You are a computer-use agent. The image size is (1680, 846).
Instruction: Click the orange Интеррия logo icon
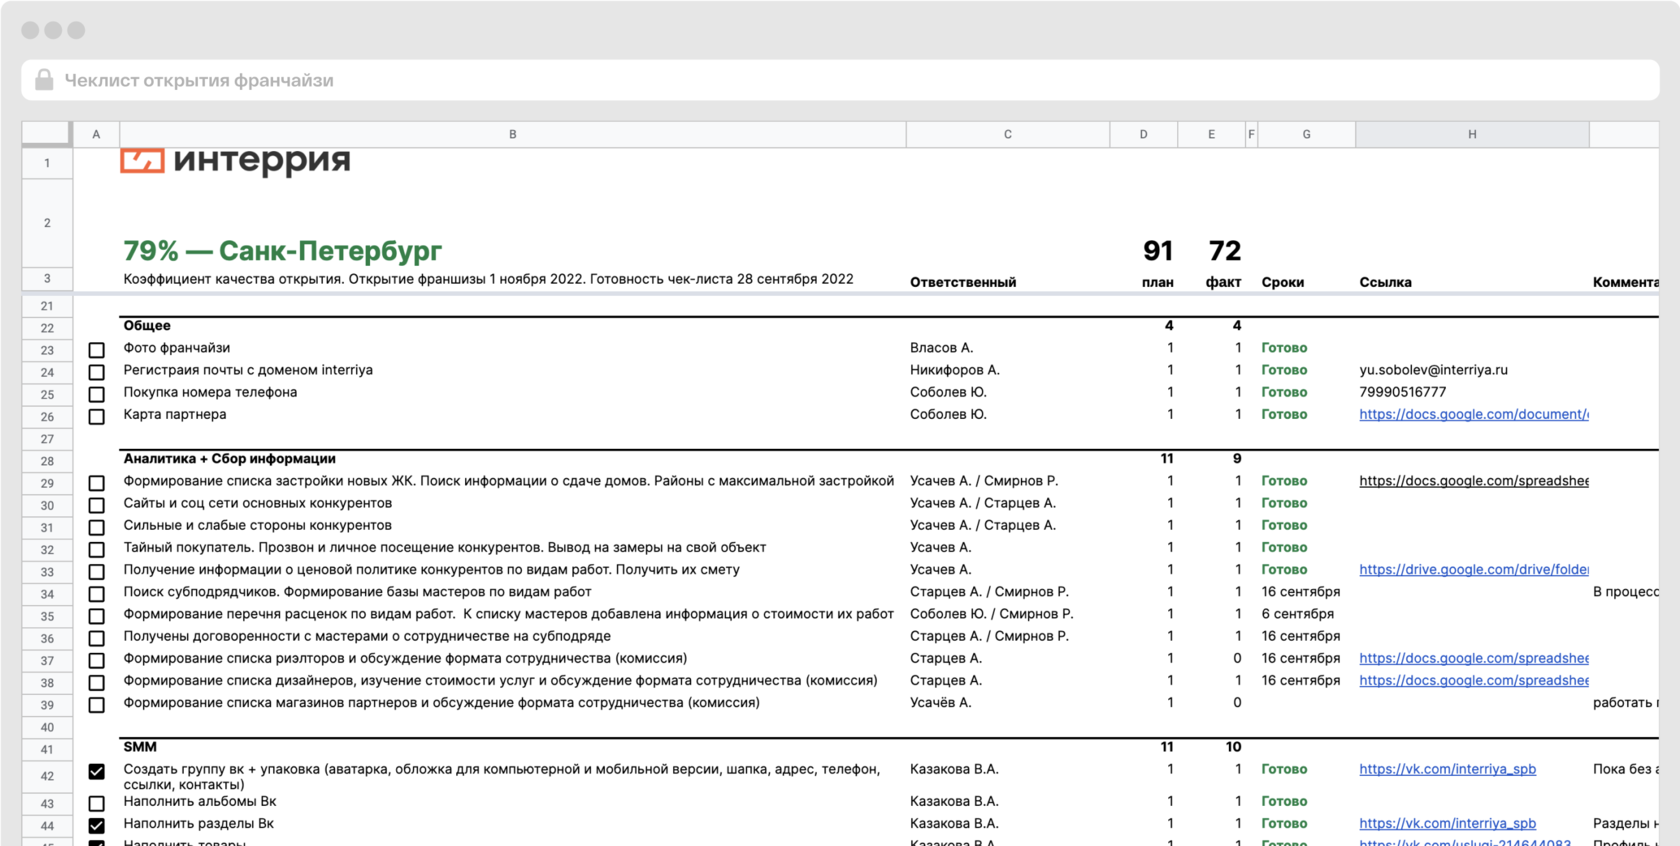(142, 160)
